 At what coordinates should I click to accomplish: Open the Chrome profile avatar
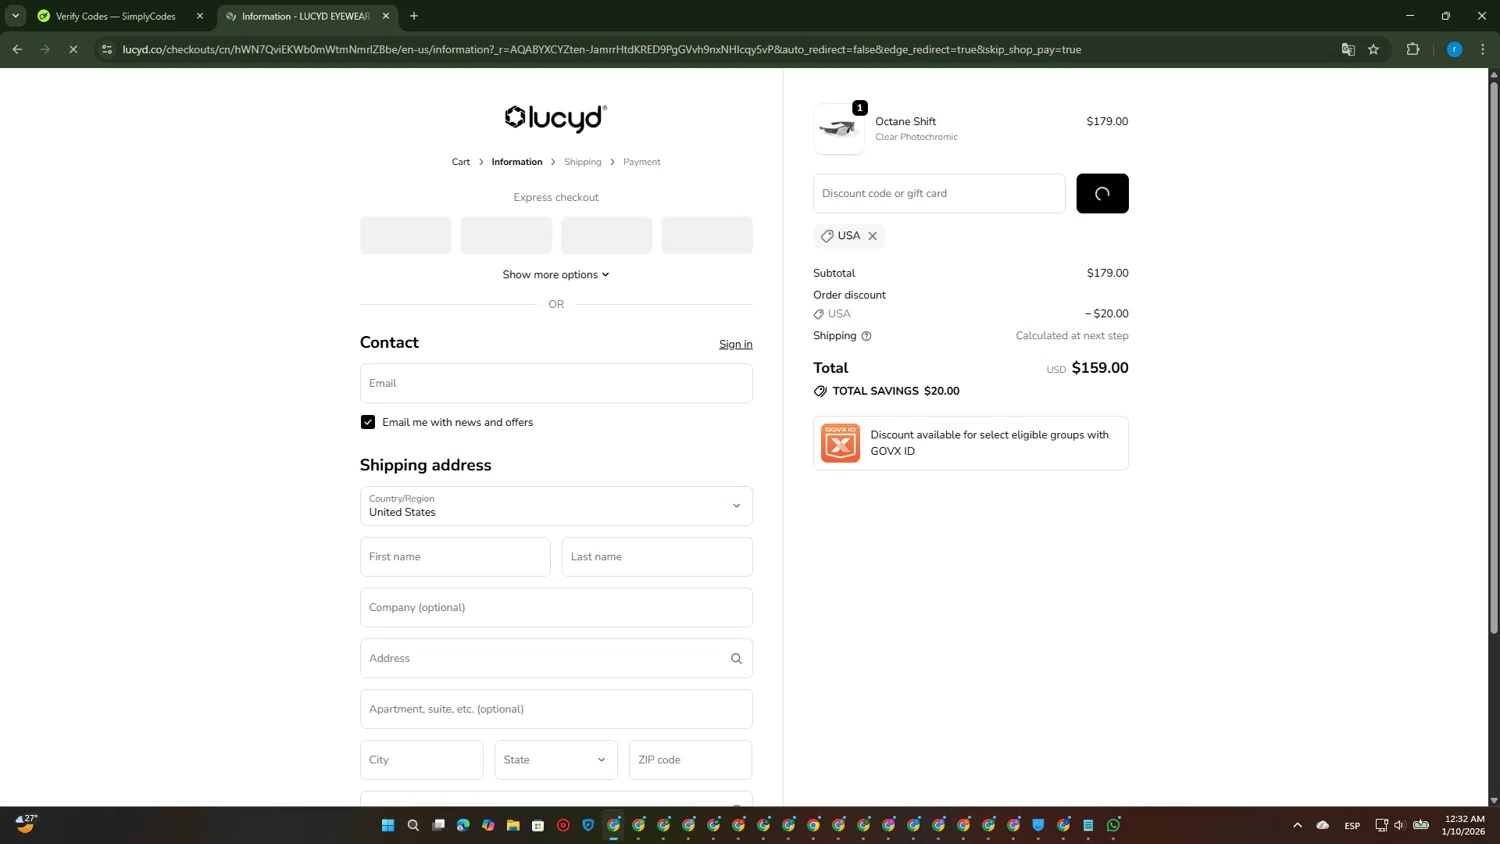(x=1455, y=49)
